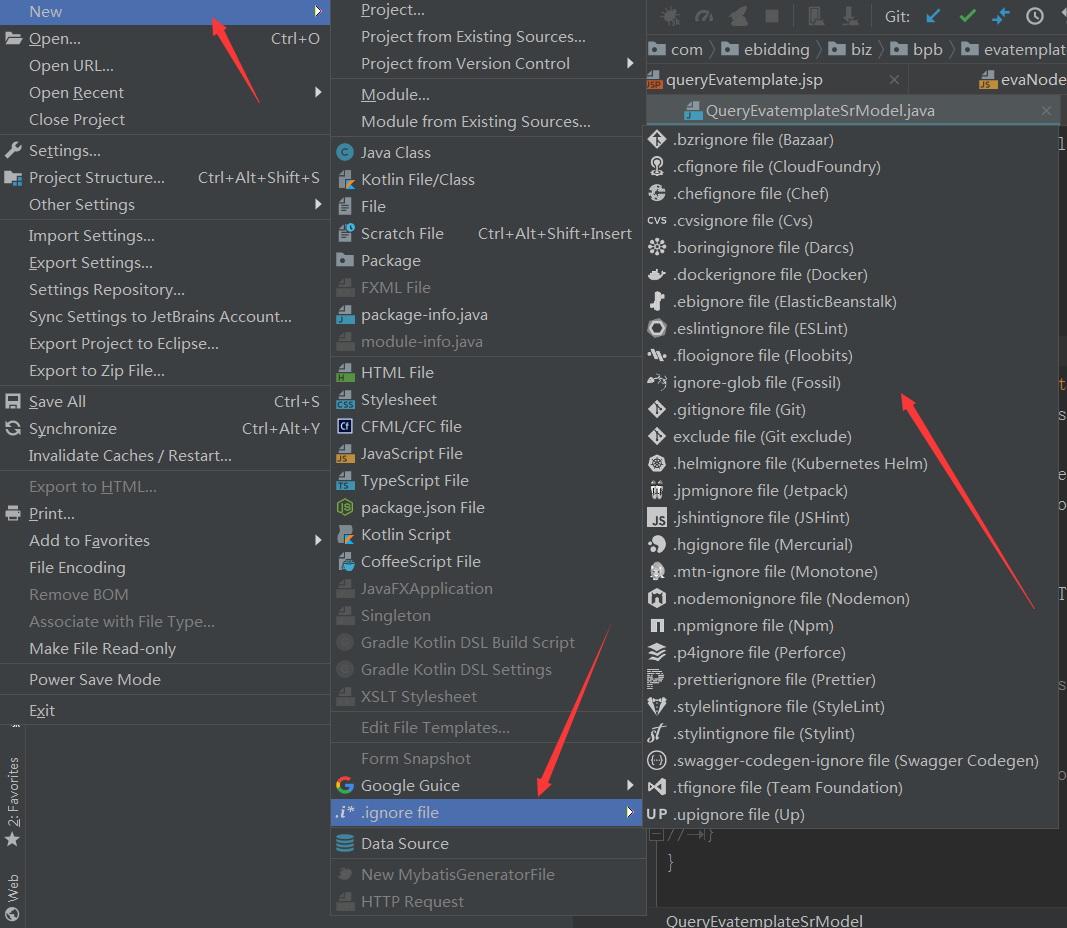Click the HTML File icon
This screenshot has width=1067, height=928.
(x=346, y=373)
